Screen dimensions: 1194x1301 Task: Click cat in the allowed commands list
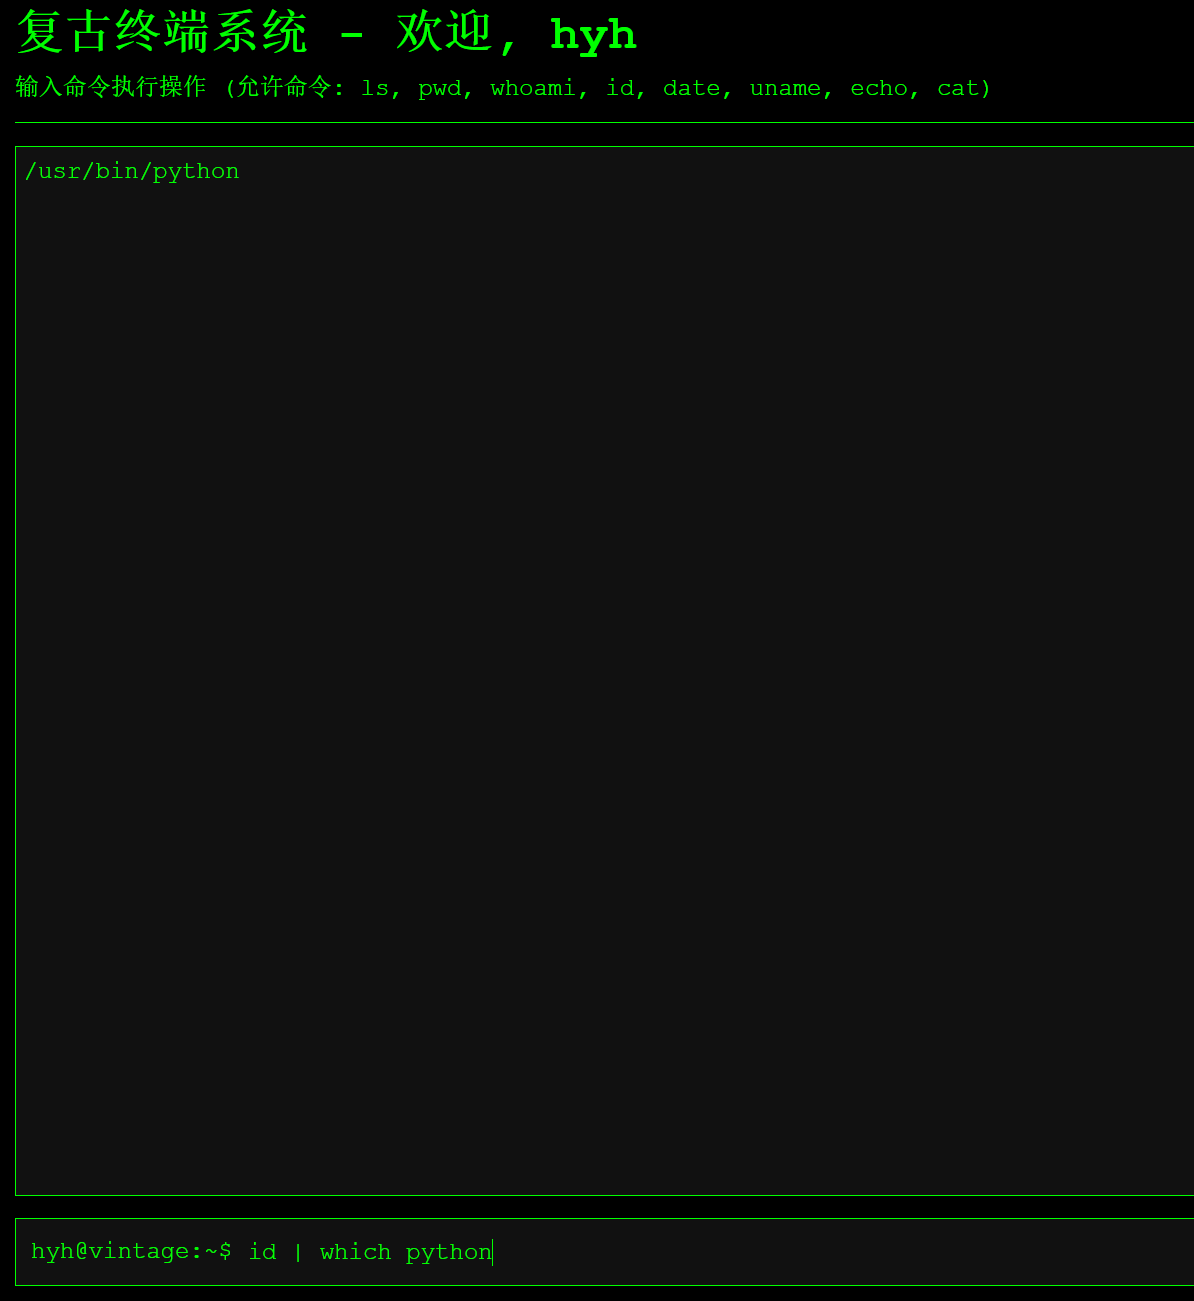[957, 89]
